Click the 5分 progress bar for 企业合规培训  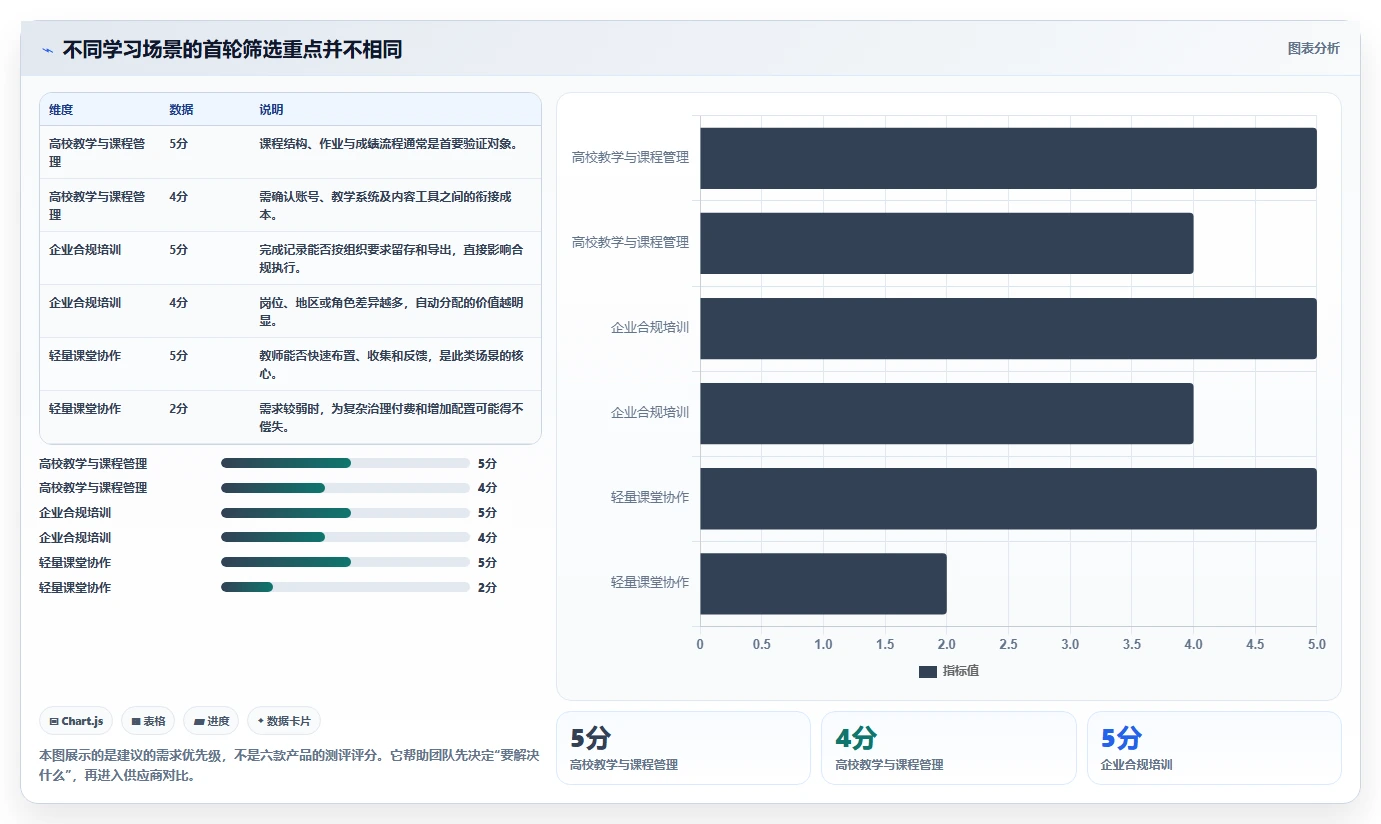tap(345, 513)
